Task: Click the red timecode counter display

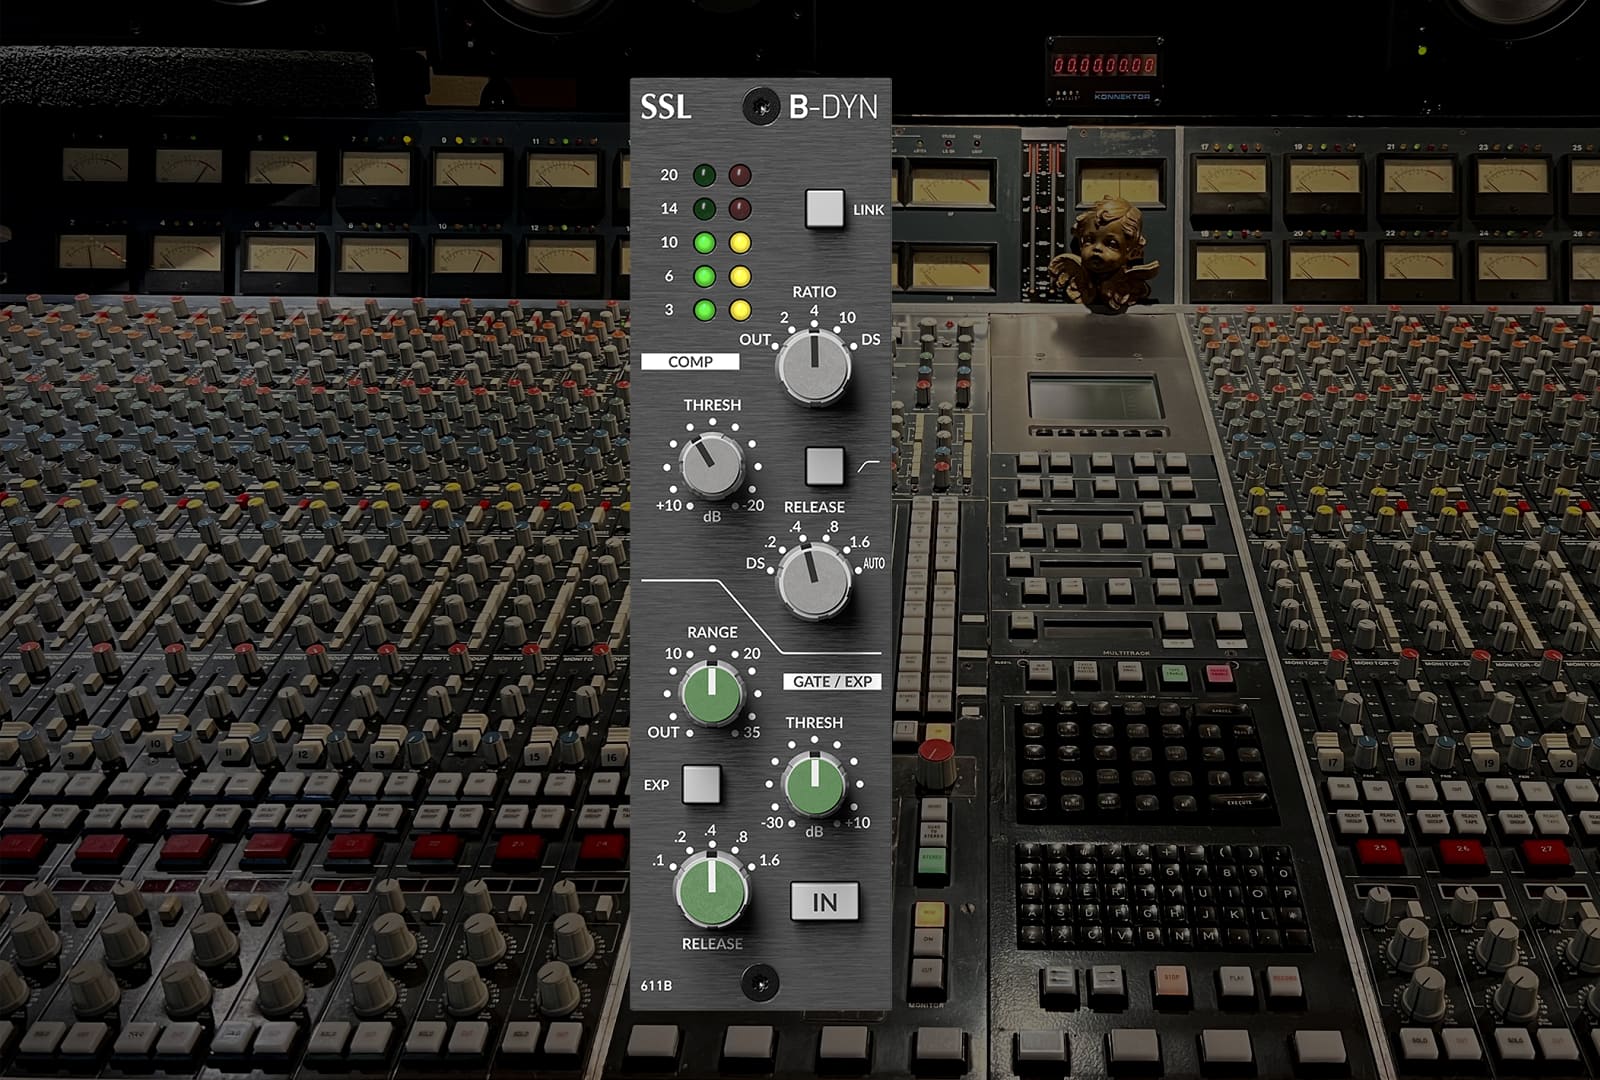Action: [1104, 66]
